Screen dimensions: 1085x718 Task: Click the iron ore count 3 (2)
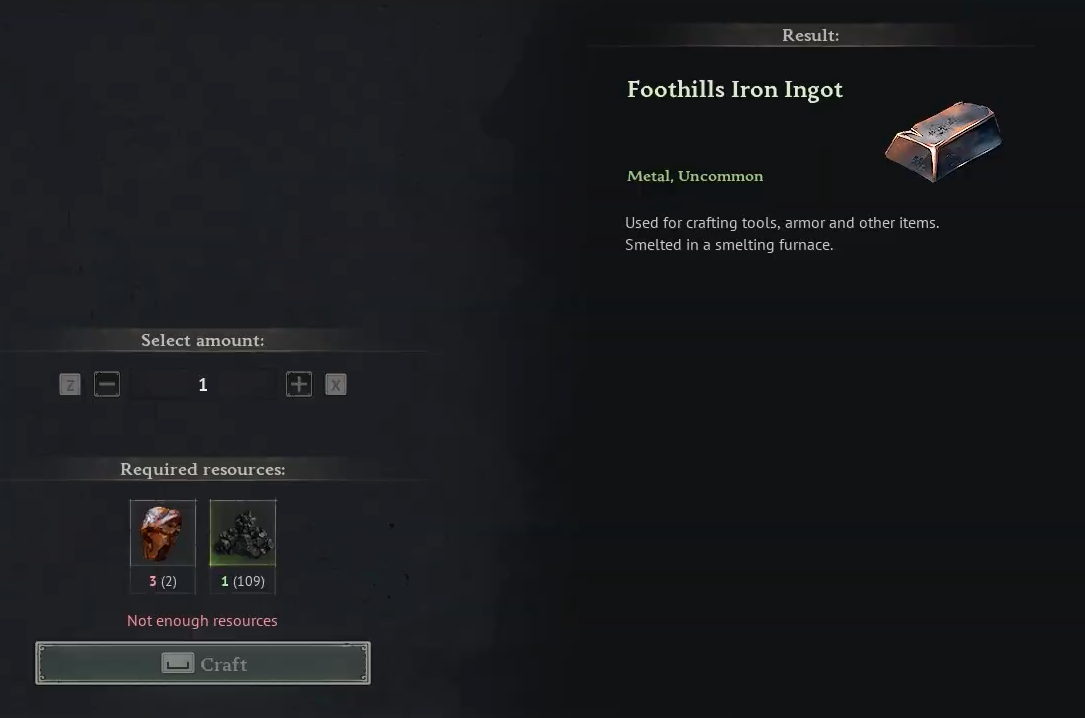(163, 581)
